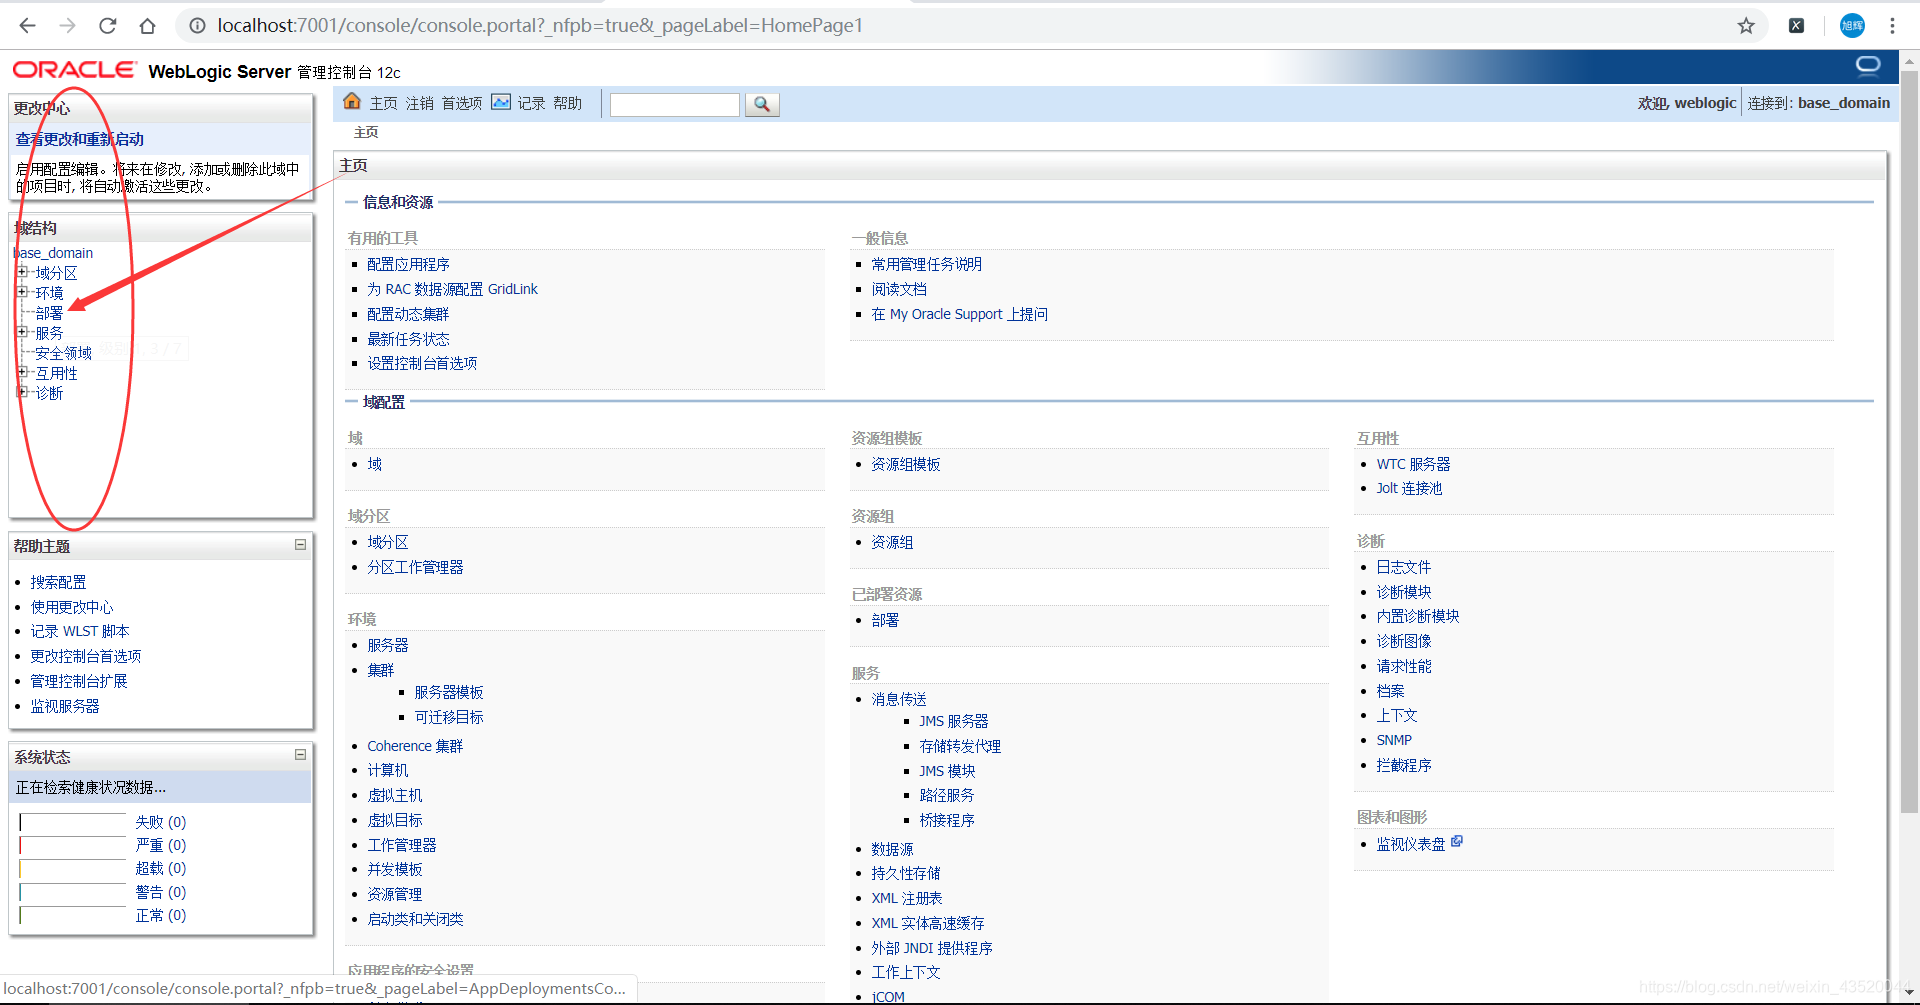Click the record chart icon in toolbar
This screenshot has height=1005, width=1920.
501,102
